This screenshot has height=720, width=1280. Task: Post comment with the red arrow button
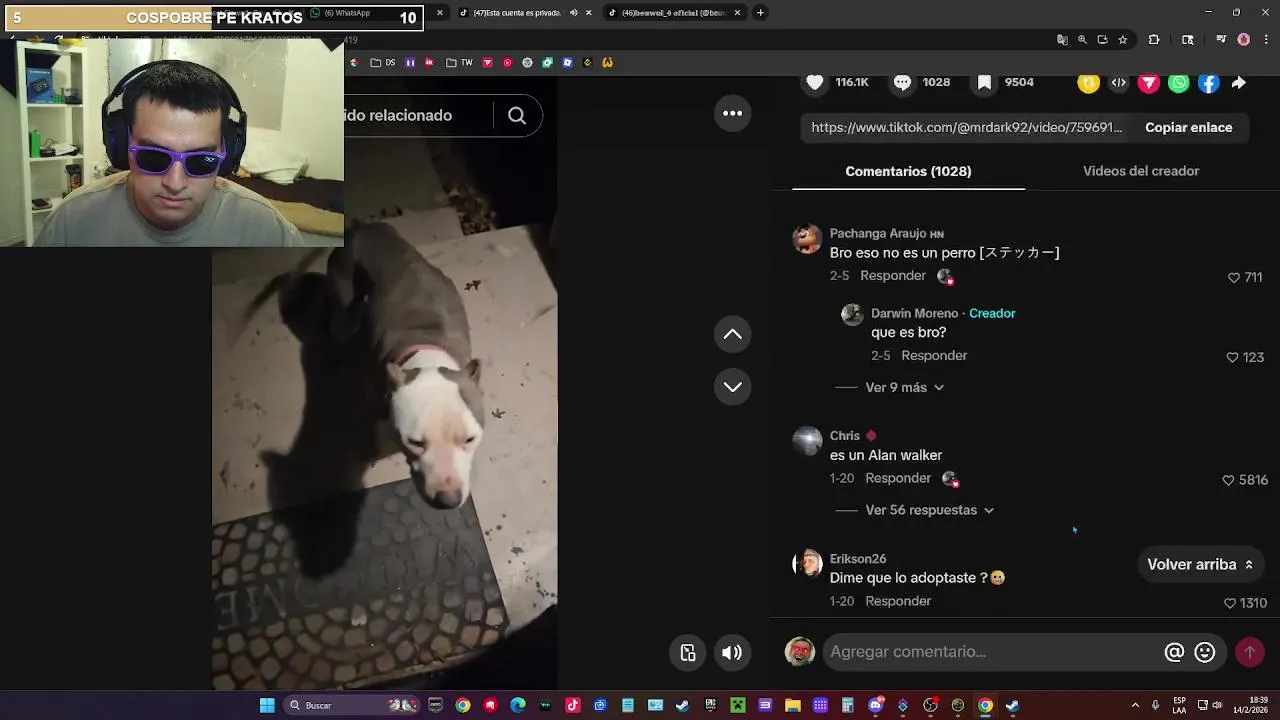(x=1249, y=652)
